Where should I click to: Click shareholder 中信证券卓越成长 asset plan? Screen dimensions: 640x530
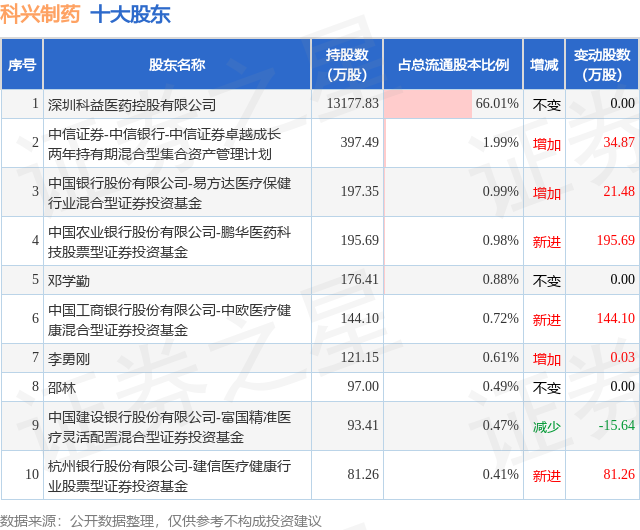pos(164,144)
